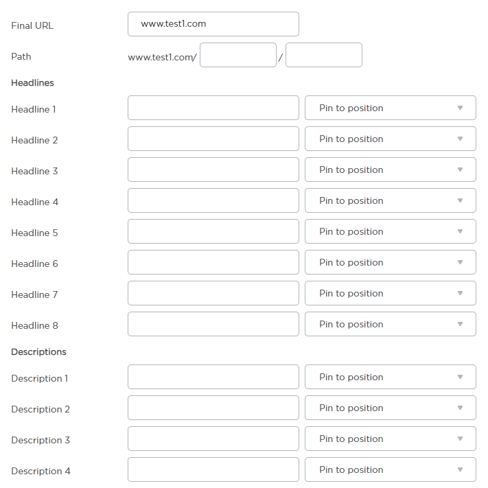Open Description 4 Pin to position dropdown

[x=390, y=469]
